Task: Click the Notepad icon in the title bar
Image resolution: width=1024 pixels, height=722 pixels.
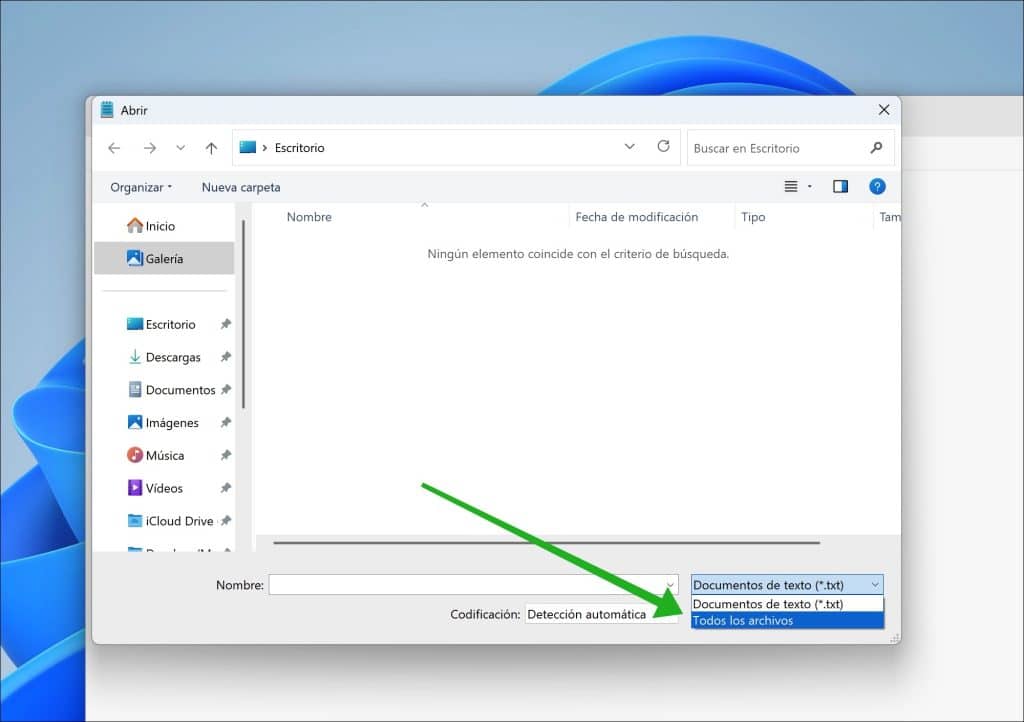Action: (x=107, y=110)
